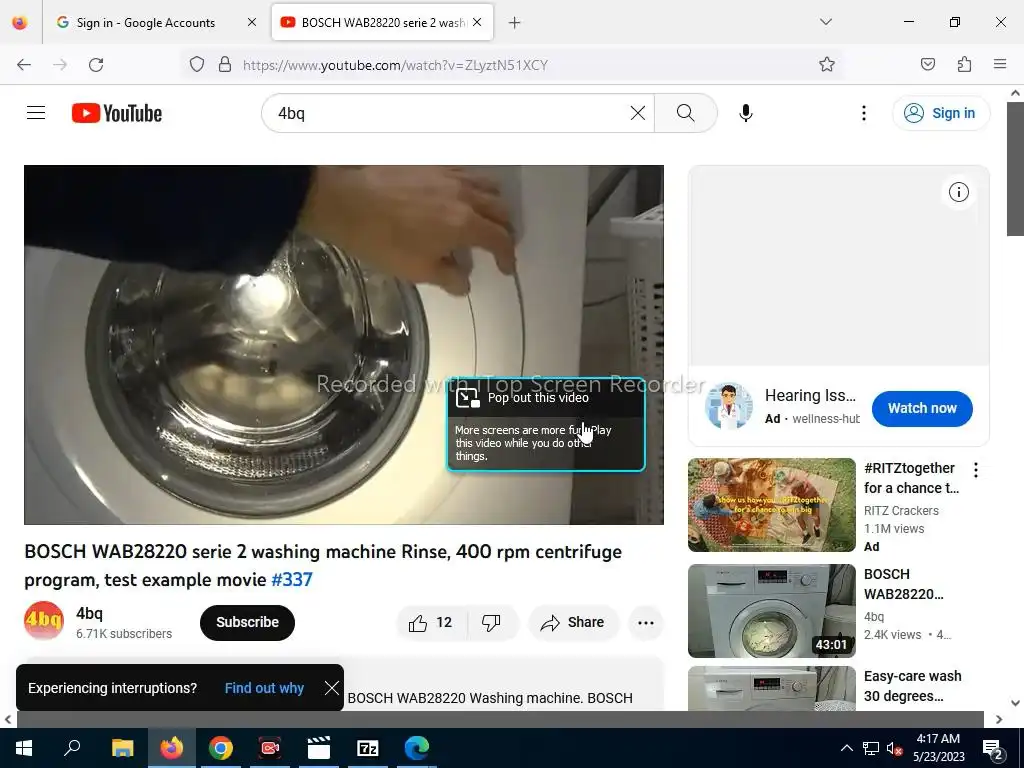Open a new browser tab

coord(515,23)
